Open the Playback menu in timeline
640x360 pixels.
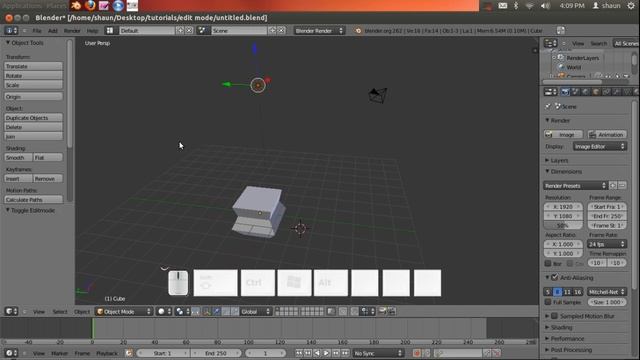[x=107, y=353]
